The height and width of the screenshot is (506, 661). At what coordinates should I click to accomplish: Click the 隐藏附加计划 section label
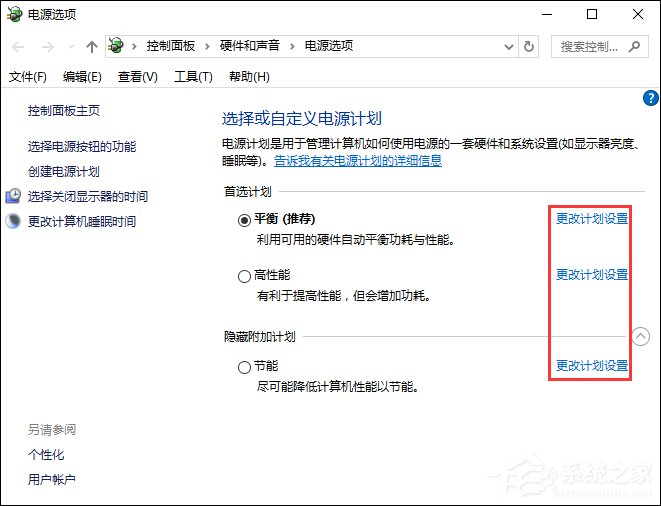coord(260,337)
